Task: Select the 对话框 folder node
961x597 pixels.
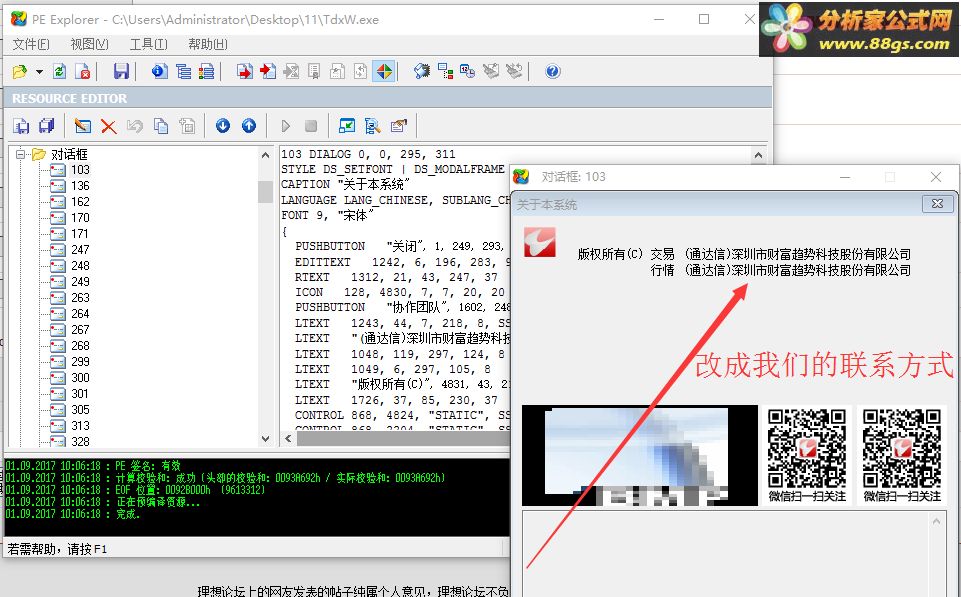Action: pos(69,154)
